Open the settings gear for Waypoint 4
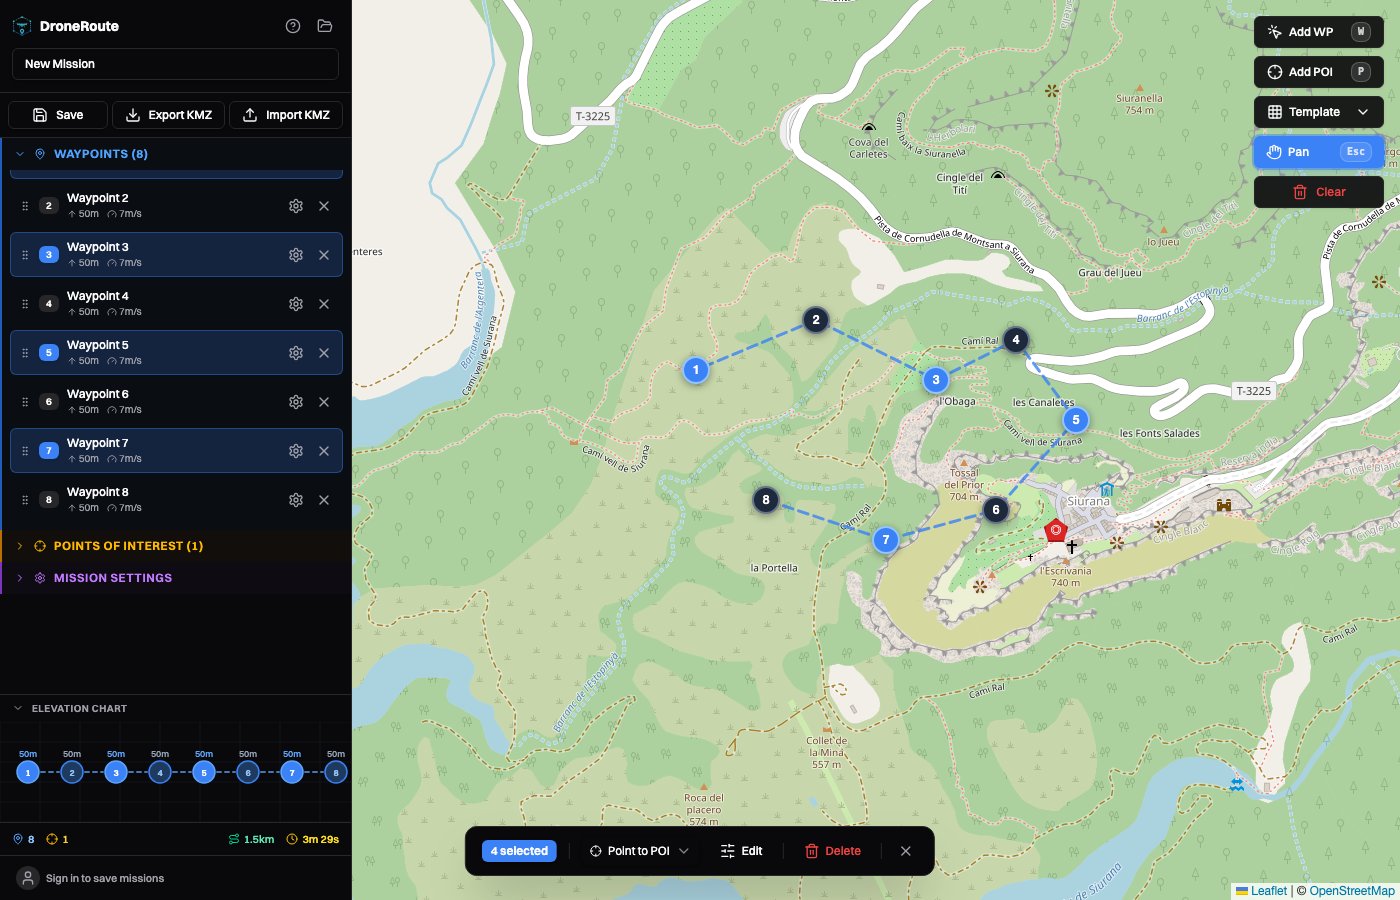 tap(296, 304)
